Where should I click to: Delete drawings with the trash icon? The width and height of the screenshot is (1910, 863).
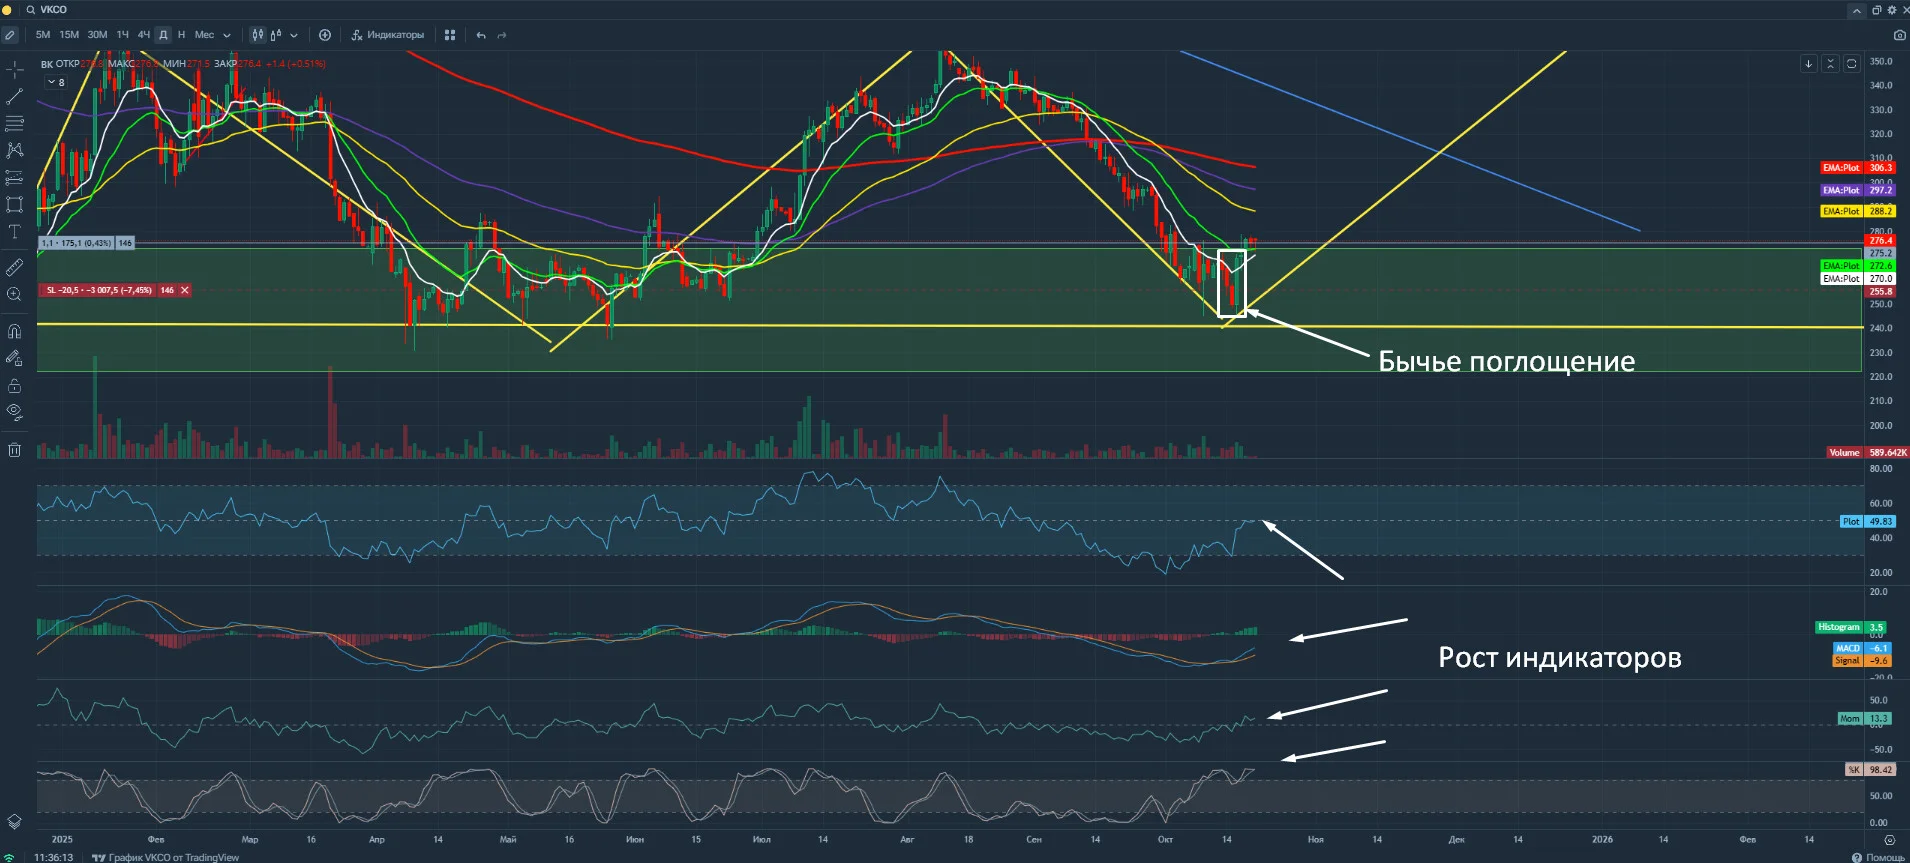14,450
